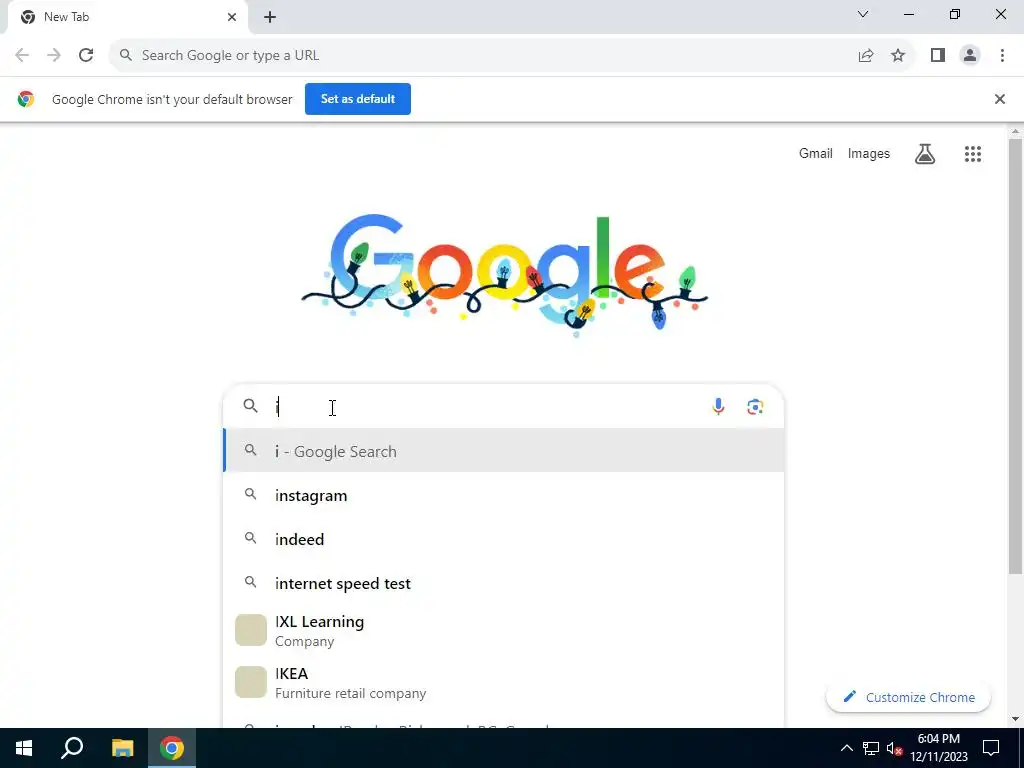Open the taskbar clock and date
This screenshot has width=1024, height=768.
click(938, 748)
